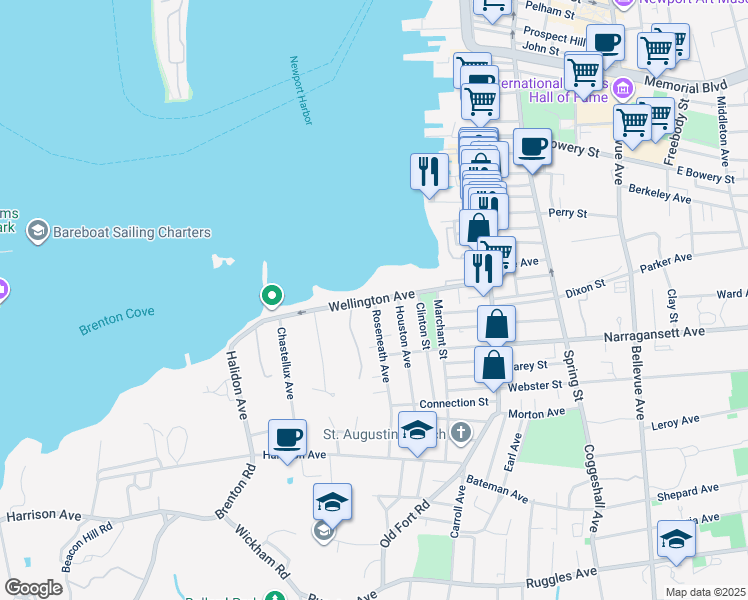Click the grey school pin below graduation marker
This screenshot has width=748, height=600.
tap(323, 532)
